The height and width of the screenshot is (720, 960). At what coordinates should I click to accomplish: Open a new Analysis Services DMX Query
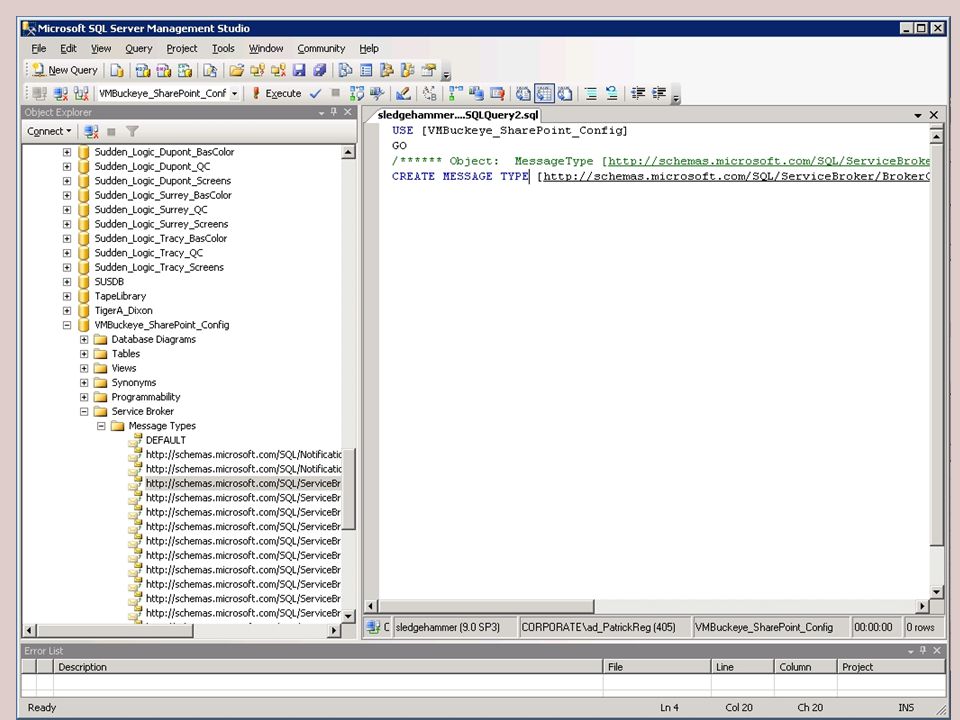pos(163,70)
